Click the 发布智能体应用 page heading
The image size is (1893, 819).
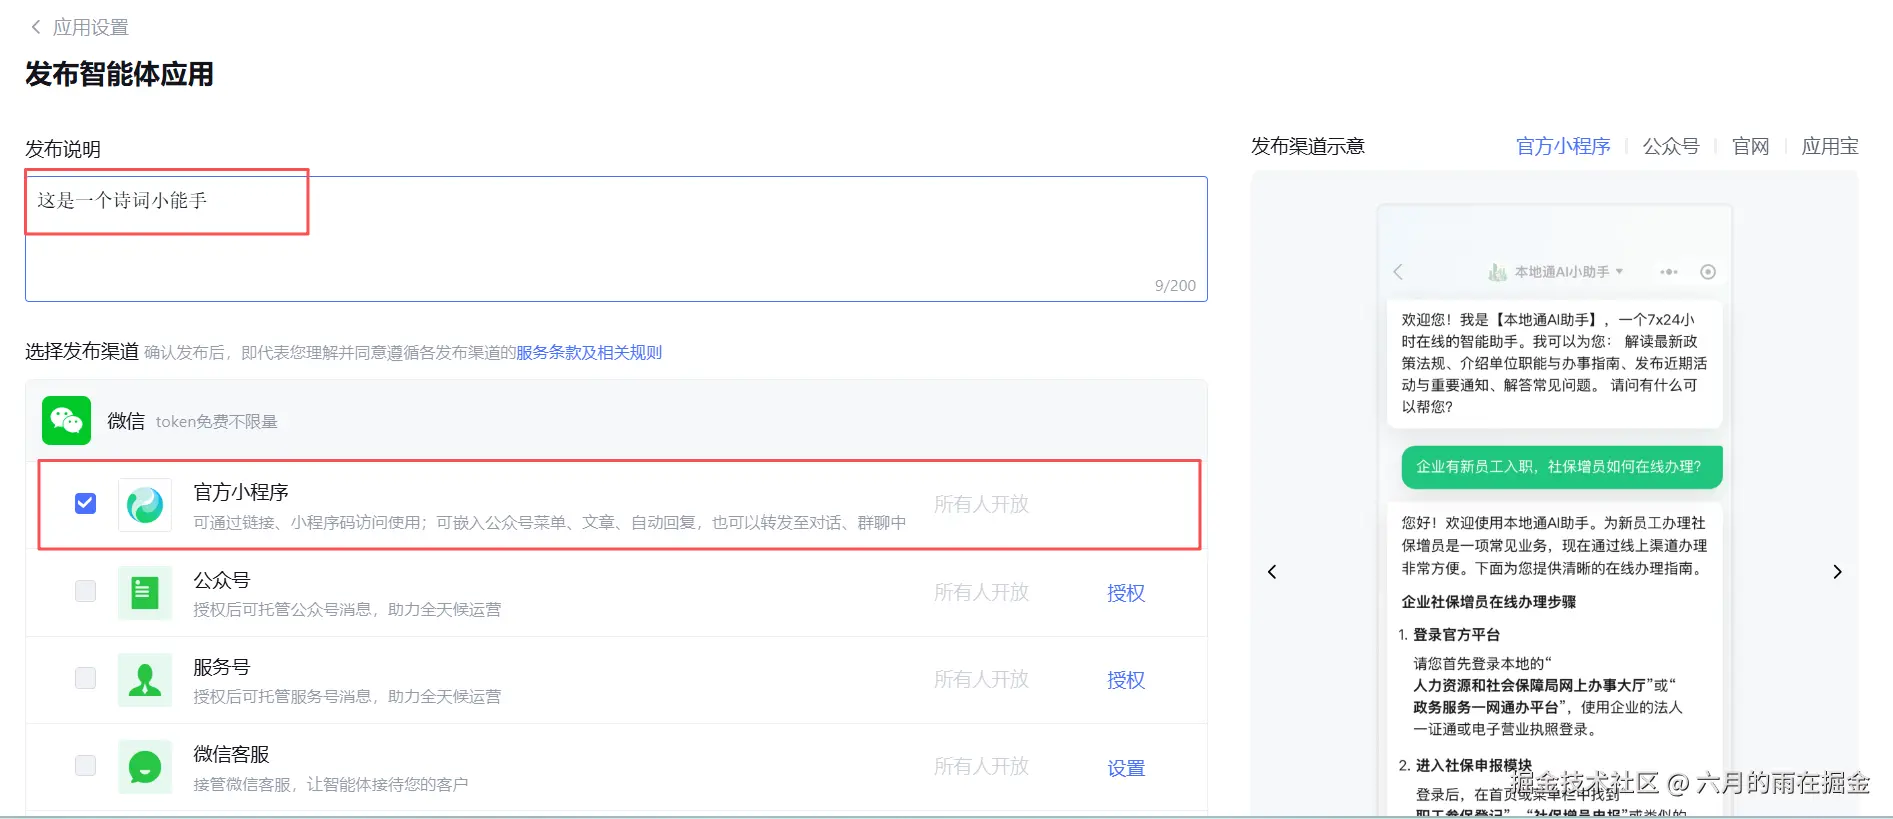[119, 74]
